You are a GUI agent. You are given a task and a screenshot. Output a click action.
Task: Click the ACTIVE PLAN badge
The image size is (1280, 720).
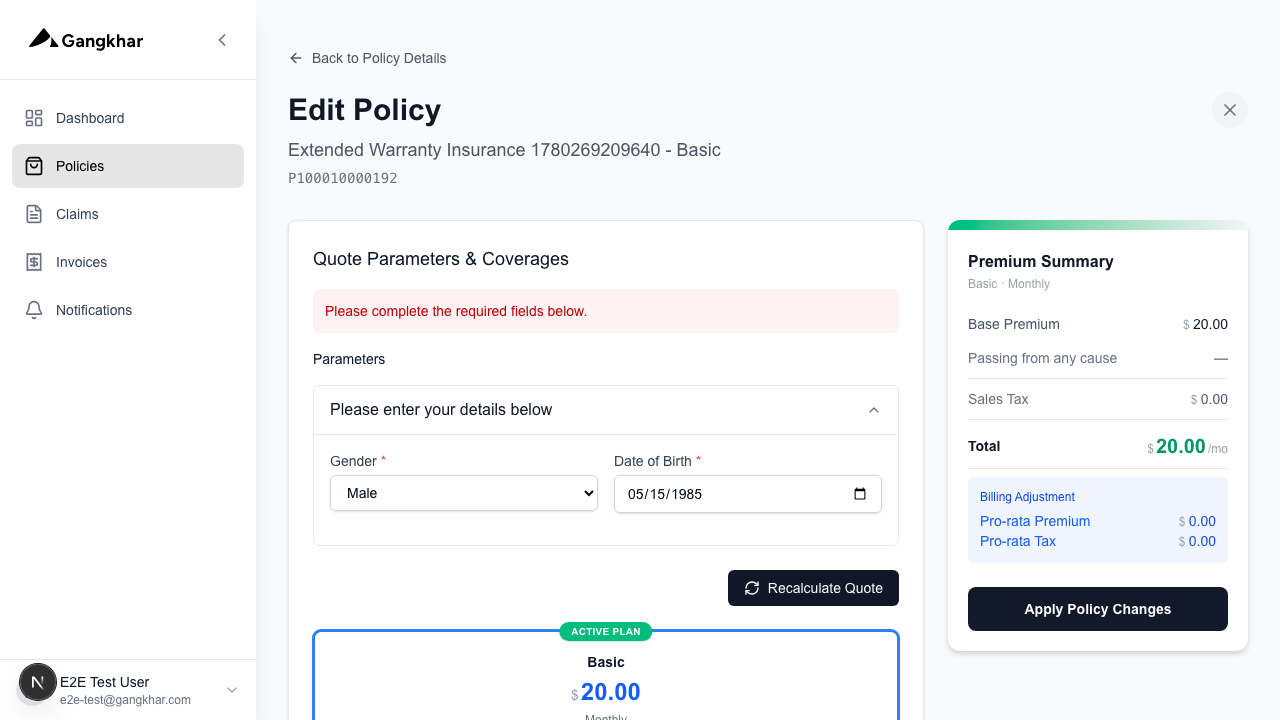point(606,631)
